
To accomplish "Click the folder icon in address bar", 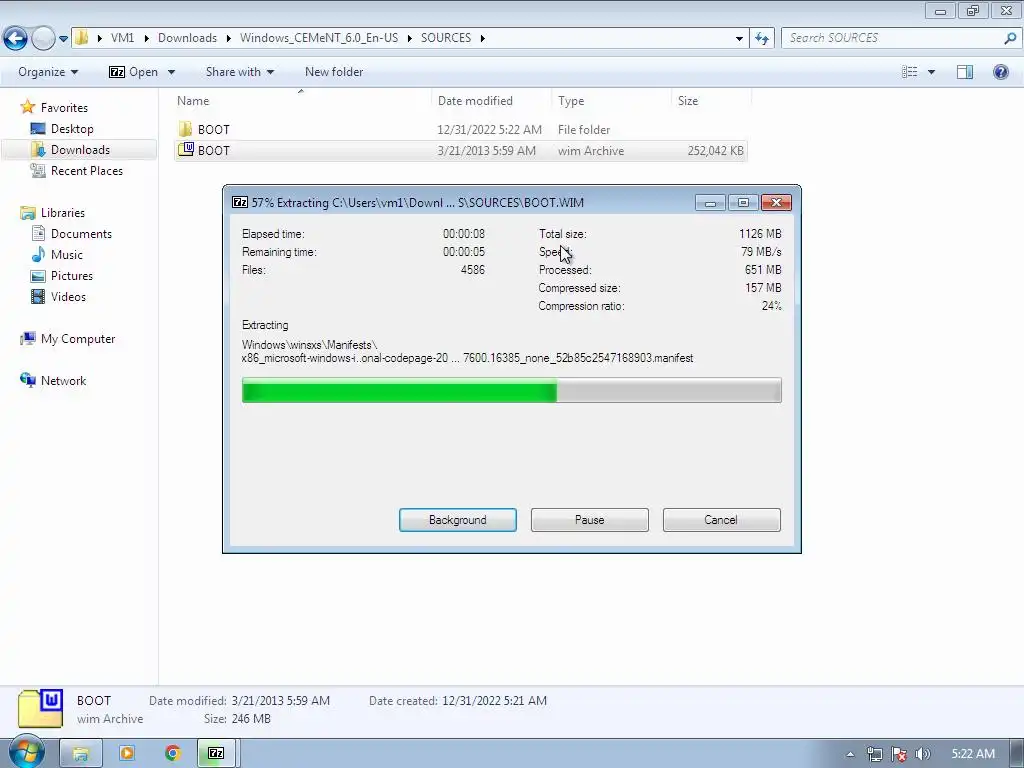I will point(82,38).
